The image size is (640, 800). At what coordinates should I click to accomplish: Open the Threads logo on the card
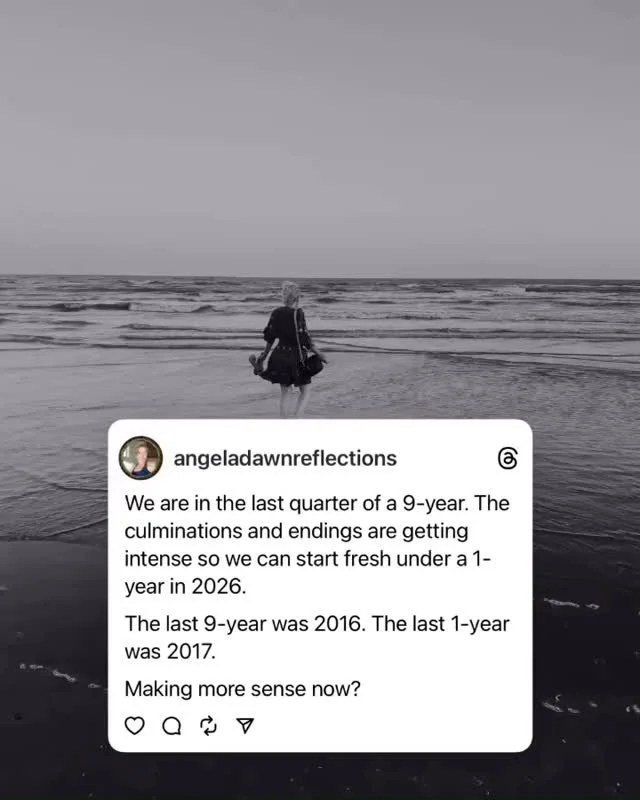click(507, 458)
